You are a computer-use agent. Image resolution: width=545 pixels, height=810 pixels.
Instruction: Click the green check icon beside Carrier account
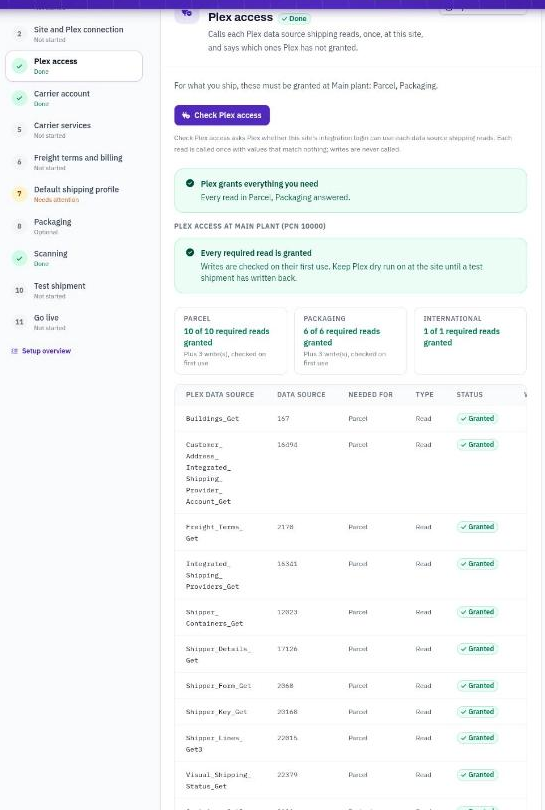click(20, 98)
